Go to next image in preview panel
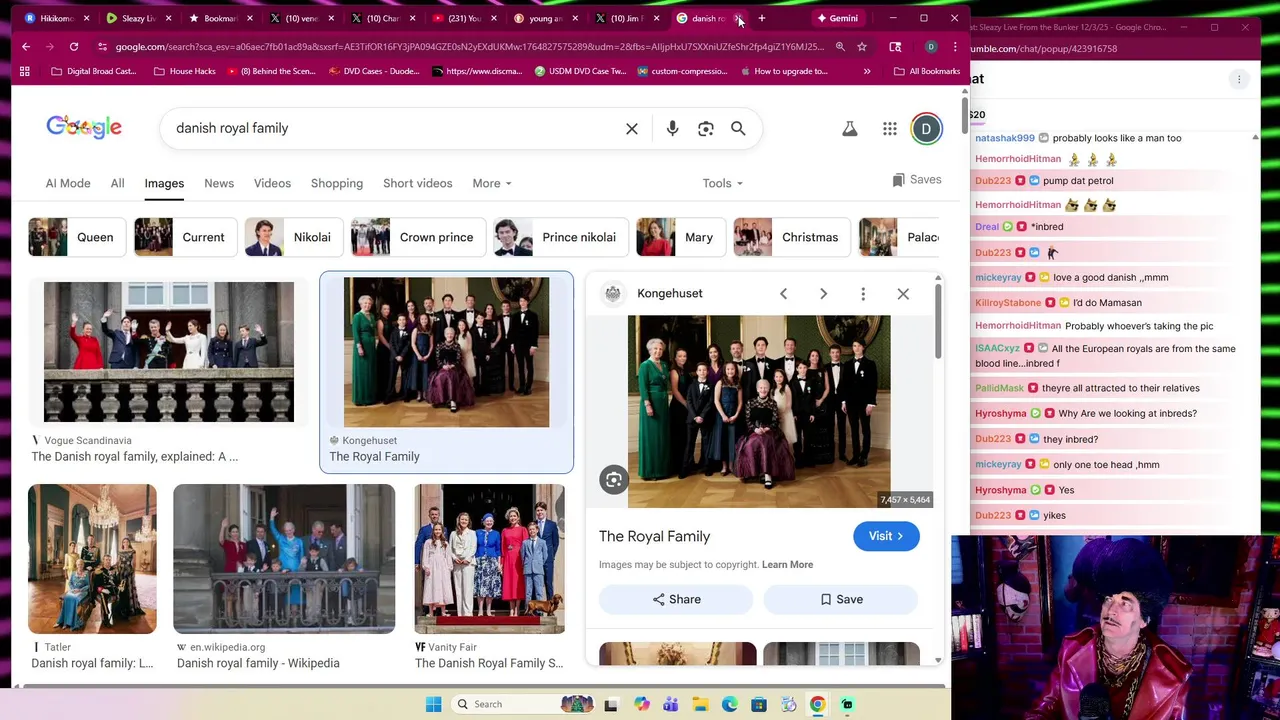Screen dimensions: 1280x720 pyautogui.click(x=823, y=293)
